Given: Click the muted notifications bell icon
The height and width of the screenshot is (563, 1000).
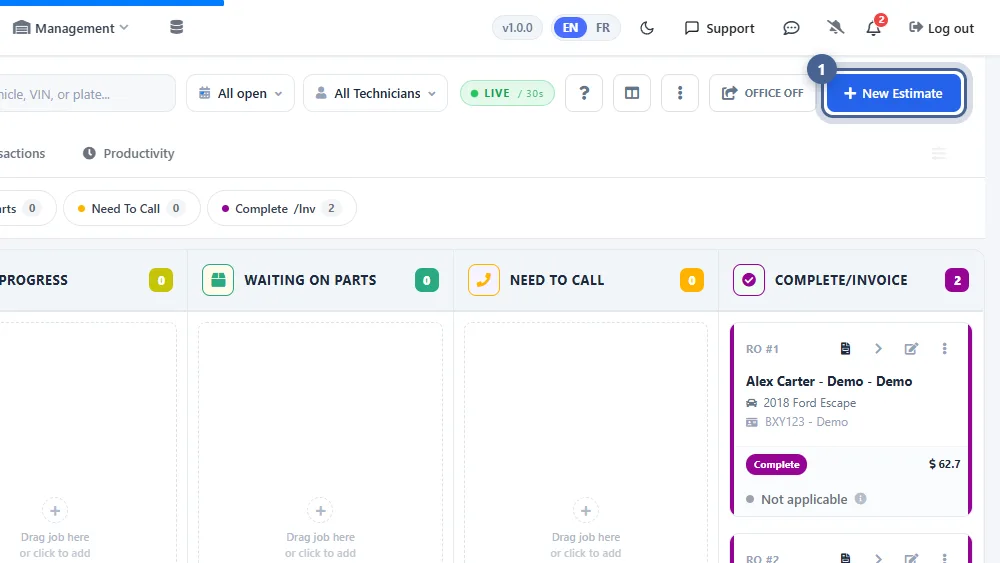Looking at the screenshot, I should pos(835,27).
